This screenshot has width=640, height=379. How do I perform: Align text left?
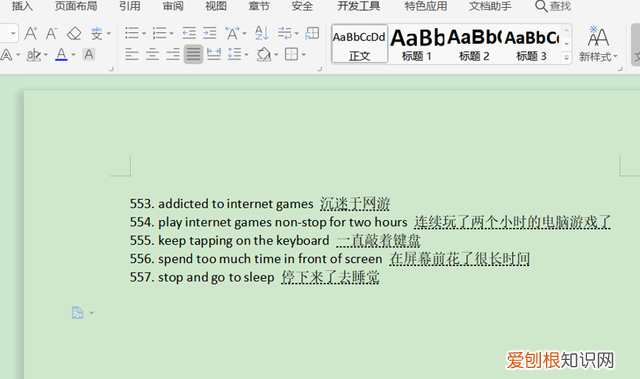(131, 54)
